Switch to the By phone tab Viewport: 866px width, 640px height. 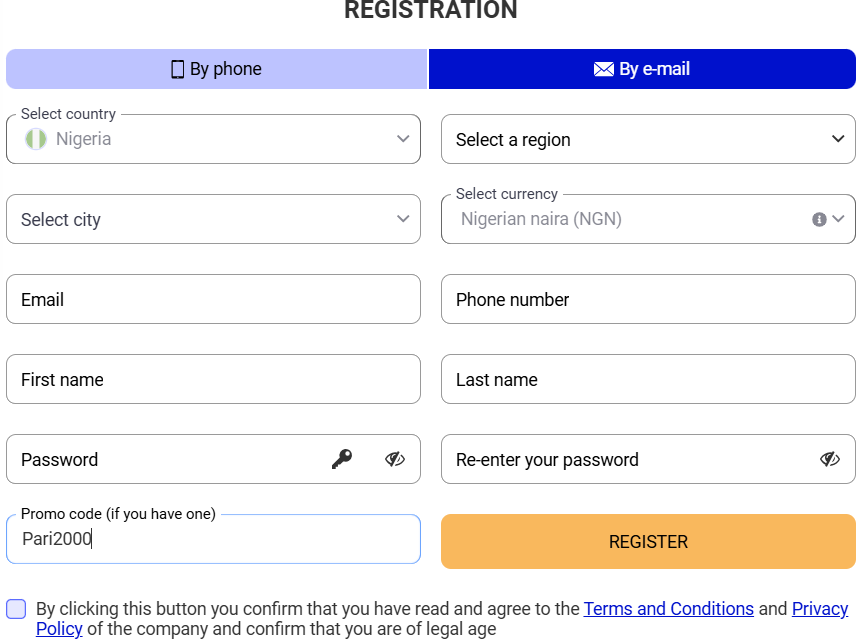pyautogui.click(x=216, y=68)
